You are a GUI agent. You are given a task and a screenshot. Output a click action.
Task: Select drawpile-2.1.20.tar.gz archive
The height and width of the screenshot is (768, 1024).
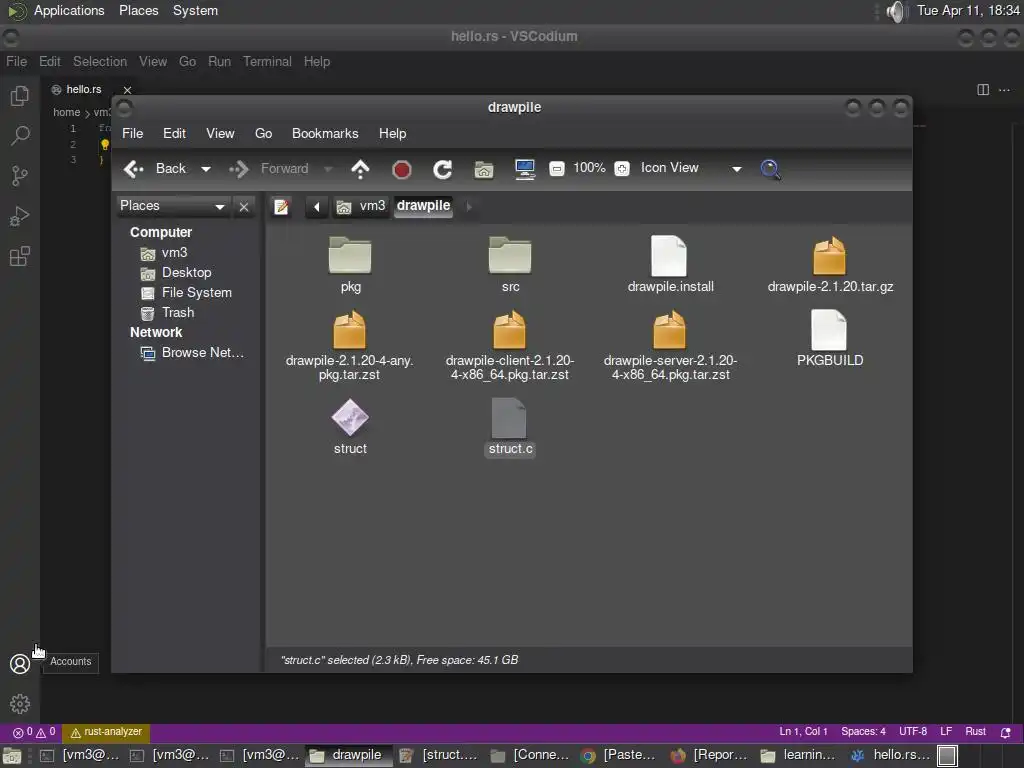[x=830, y=264]
